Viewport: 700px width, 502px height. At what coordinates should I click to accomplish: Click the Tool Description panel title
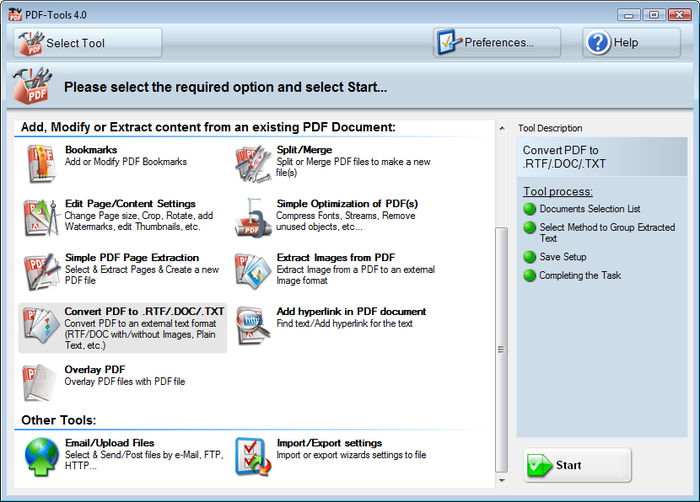pyautogui.click(x=550, y=128)
